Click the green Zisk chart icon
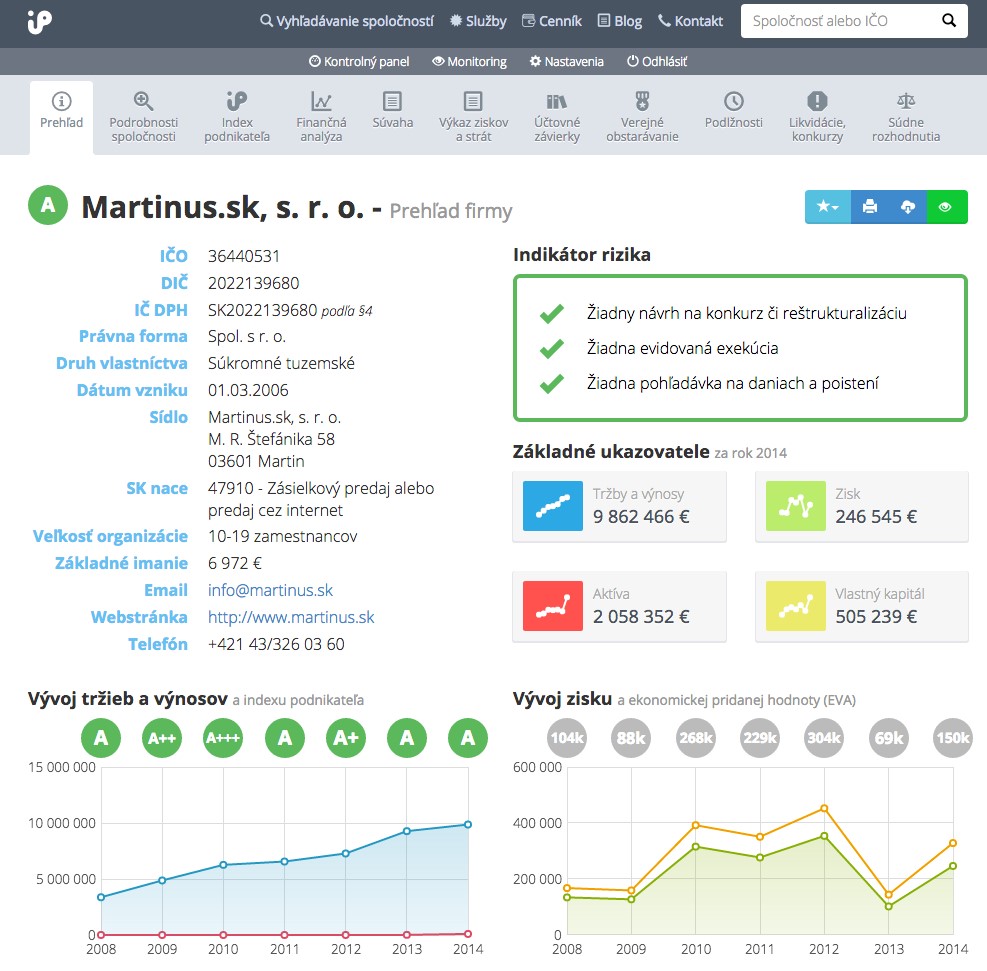Screen dimensions: 987x971 [796, 506]
